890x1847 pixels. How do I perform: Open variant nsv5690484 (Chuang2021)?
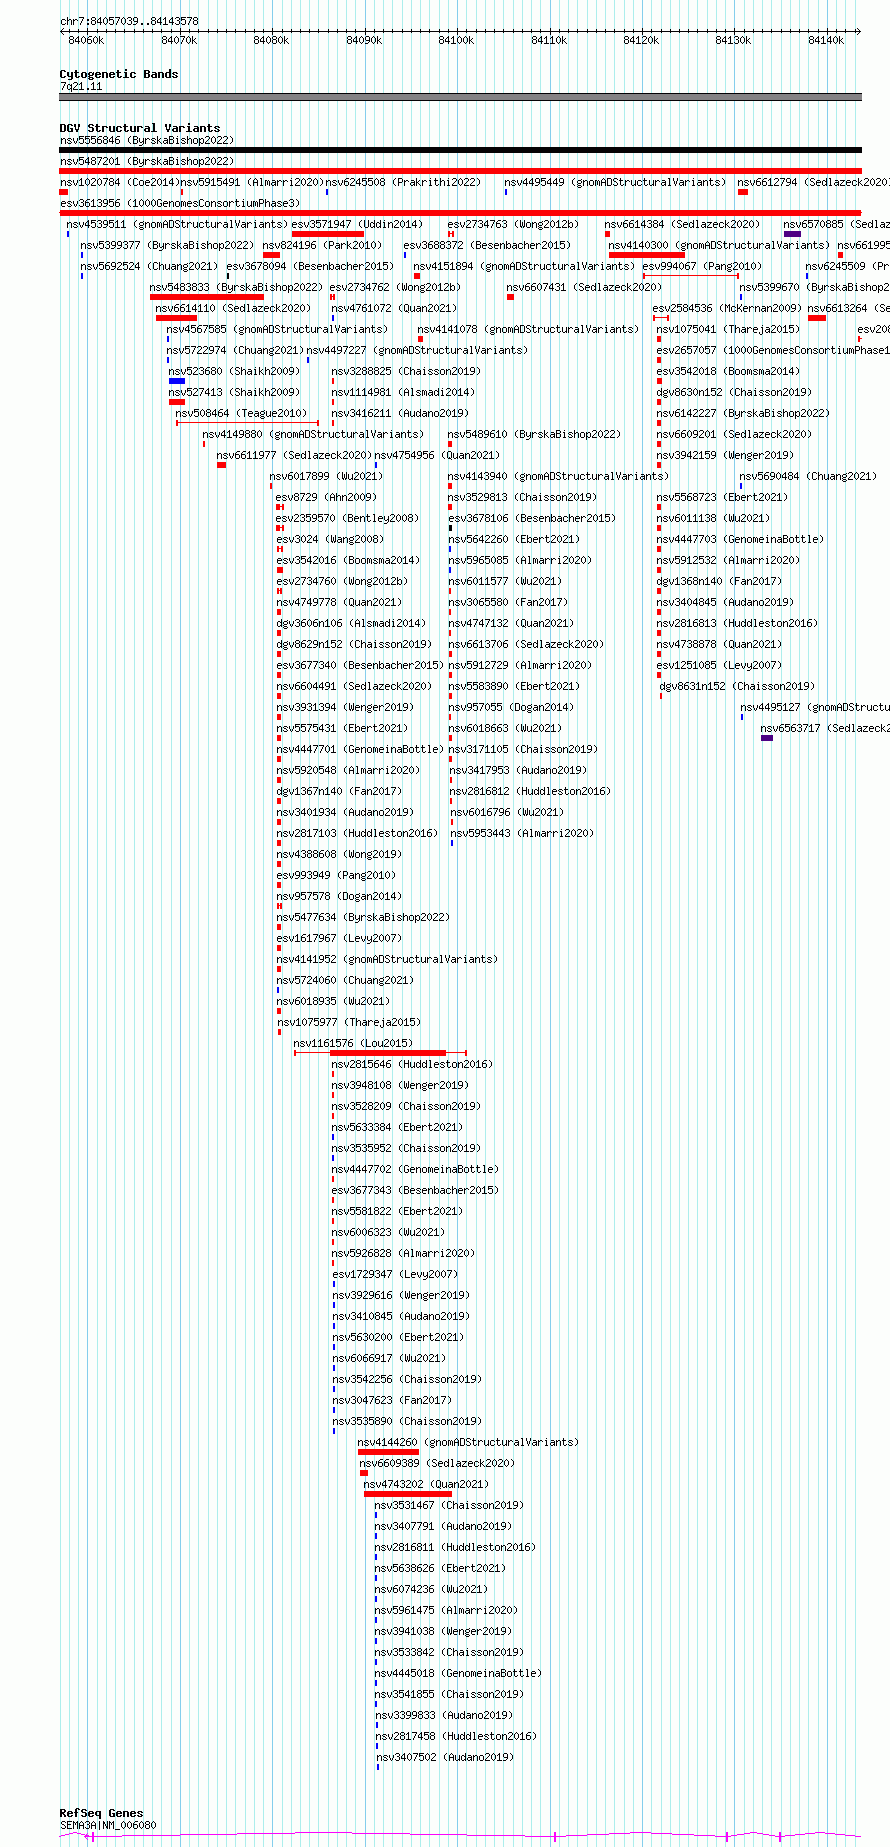tap(808, 477)
